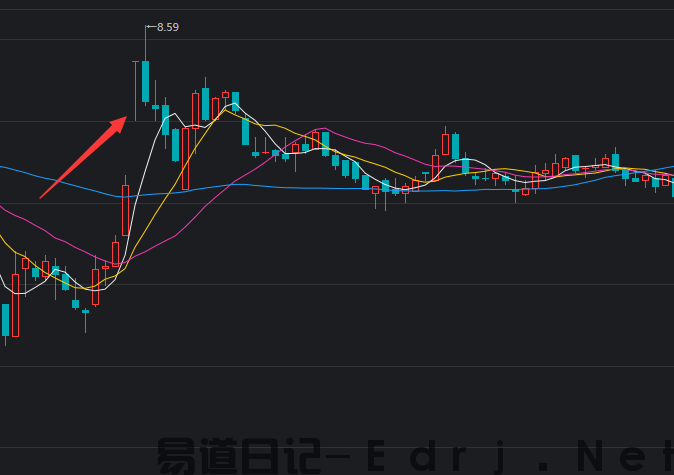
Task: Select the tall teal candlestick under 8.59
Action: tap(145, 65)
